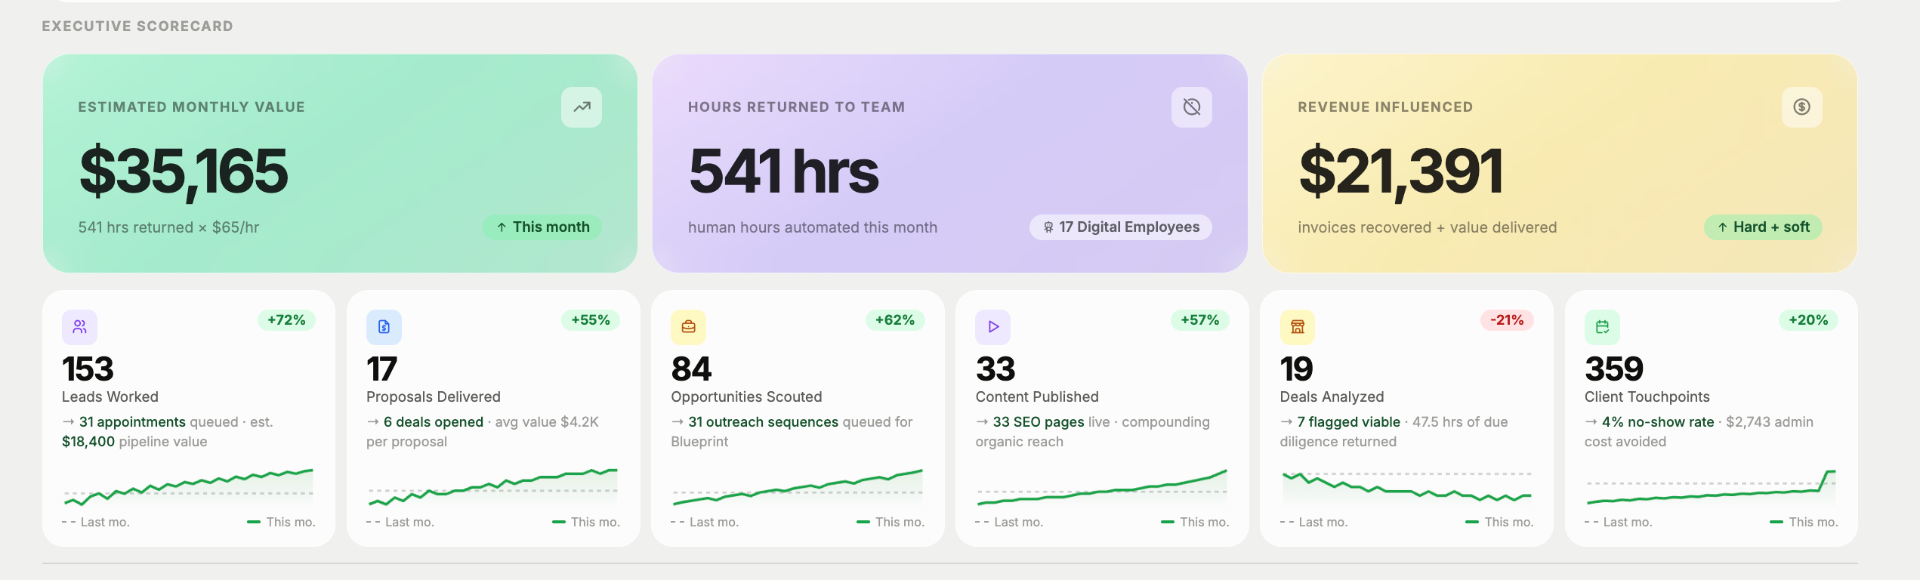This screenshot has width=1920, height=580.
Task: Click the 153 Leads Worked number
Action: click(x=88, y=369)
